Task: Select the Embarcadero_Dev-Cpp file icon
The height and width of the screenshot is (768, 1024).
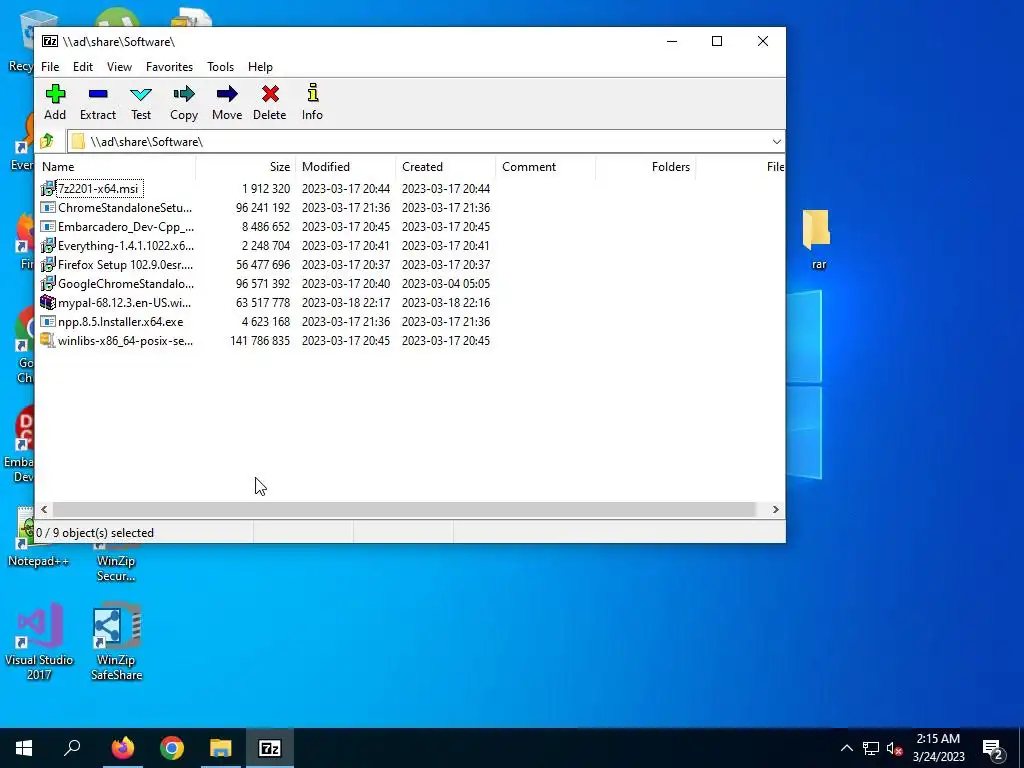Action: (x=48, y=227)
